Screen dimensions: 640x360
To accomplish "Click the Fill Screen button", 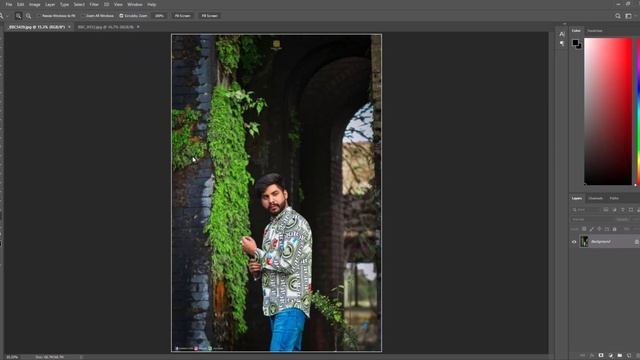I will 209,16.
